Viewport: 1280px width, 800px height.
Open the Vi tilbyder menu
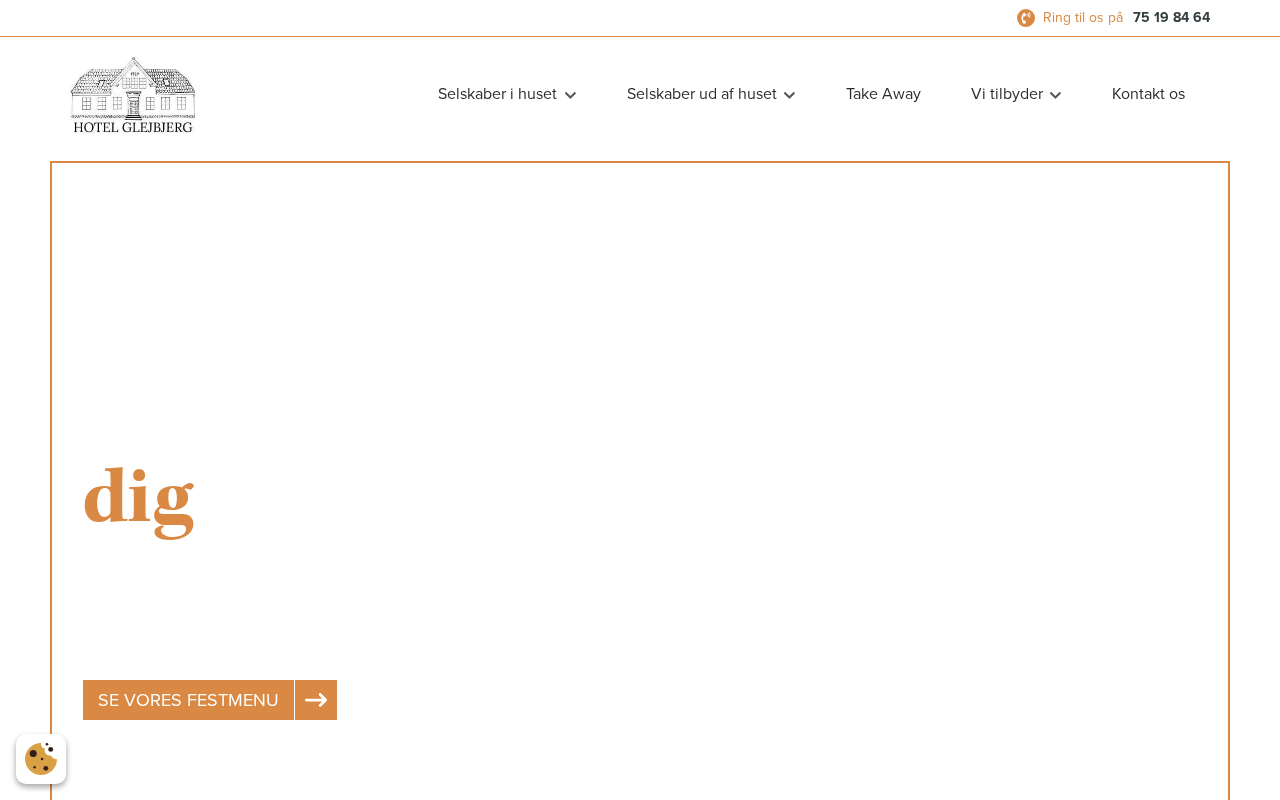1007,94
